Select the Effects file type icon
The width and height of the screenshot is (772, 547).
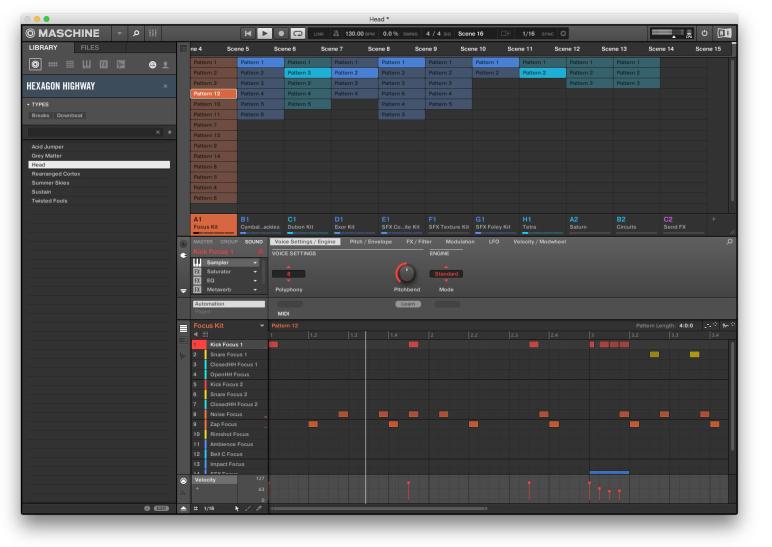(x=104, y=64)
